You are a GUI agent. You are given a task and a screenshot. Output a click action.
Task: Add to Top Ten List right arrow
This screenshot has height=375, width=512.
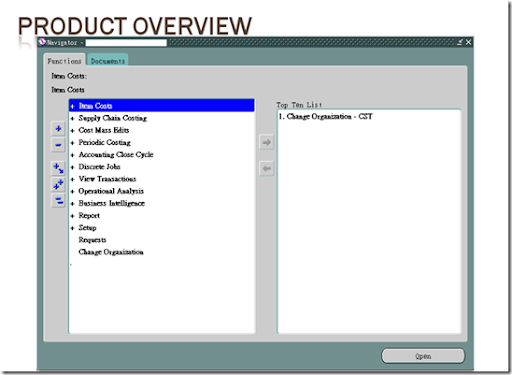pos(267,142)
